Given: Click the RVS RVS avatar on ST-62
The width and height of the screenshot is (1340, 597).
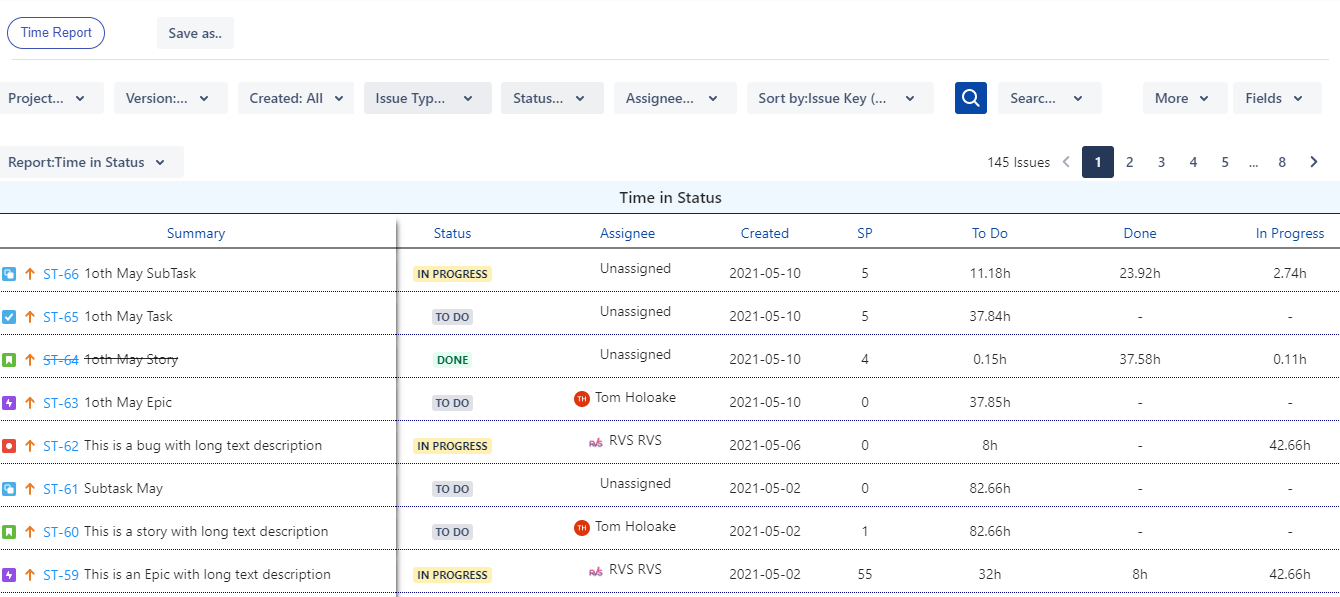Looking at the screenshot, I should click(x=596, y=442).
